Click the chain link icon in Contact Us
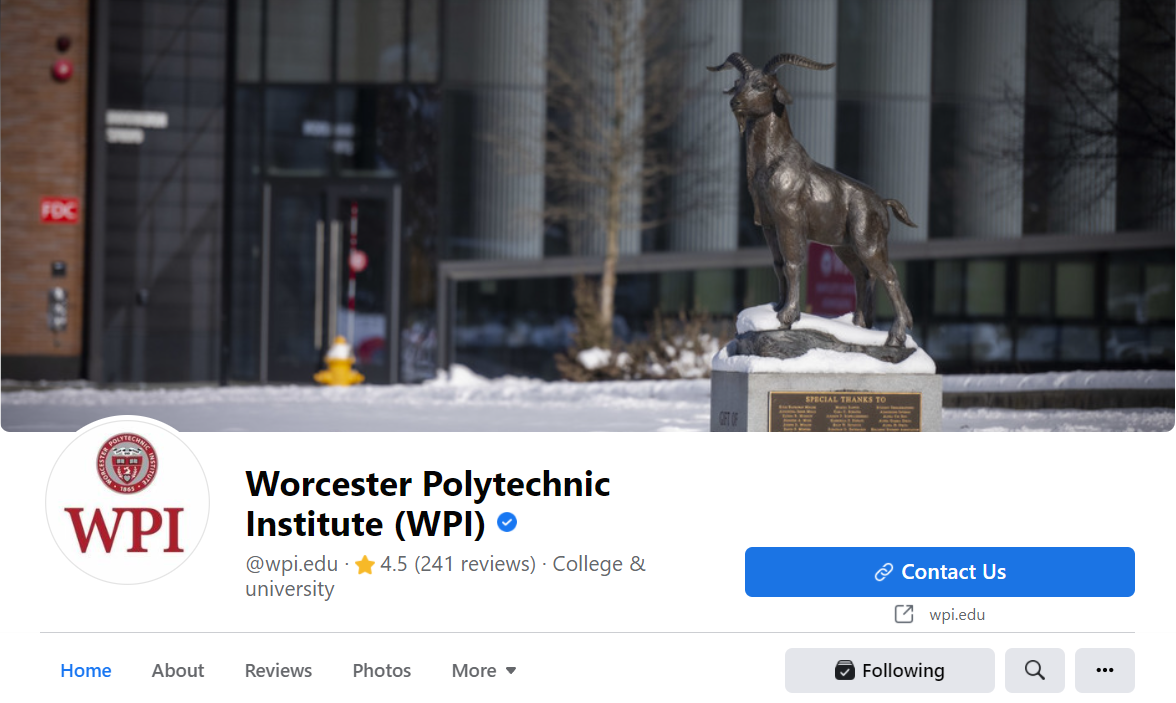Image resolution: width=1176 pixels, height=703 pixels. point(884,572)
